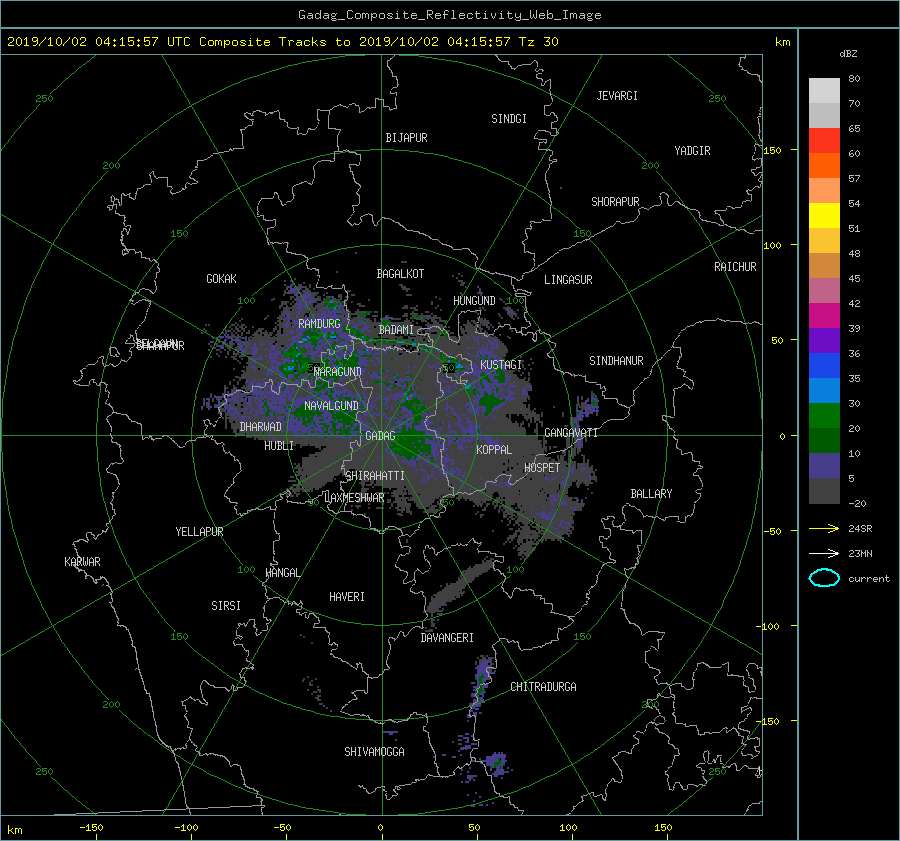Viewport: 900px width, 841px height.
Task: Click the 'YELLAPUR' map label
Action: [199, 532]
